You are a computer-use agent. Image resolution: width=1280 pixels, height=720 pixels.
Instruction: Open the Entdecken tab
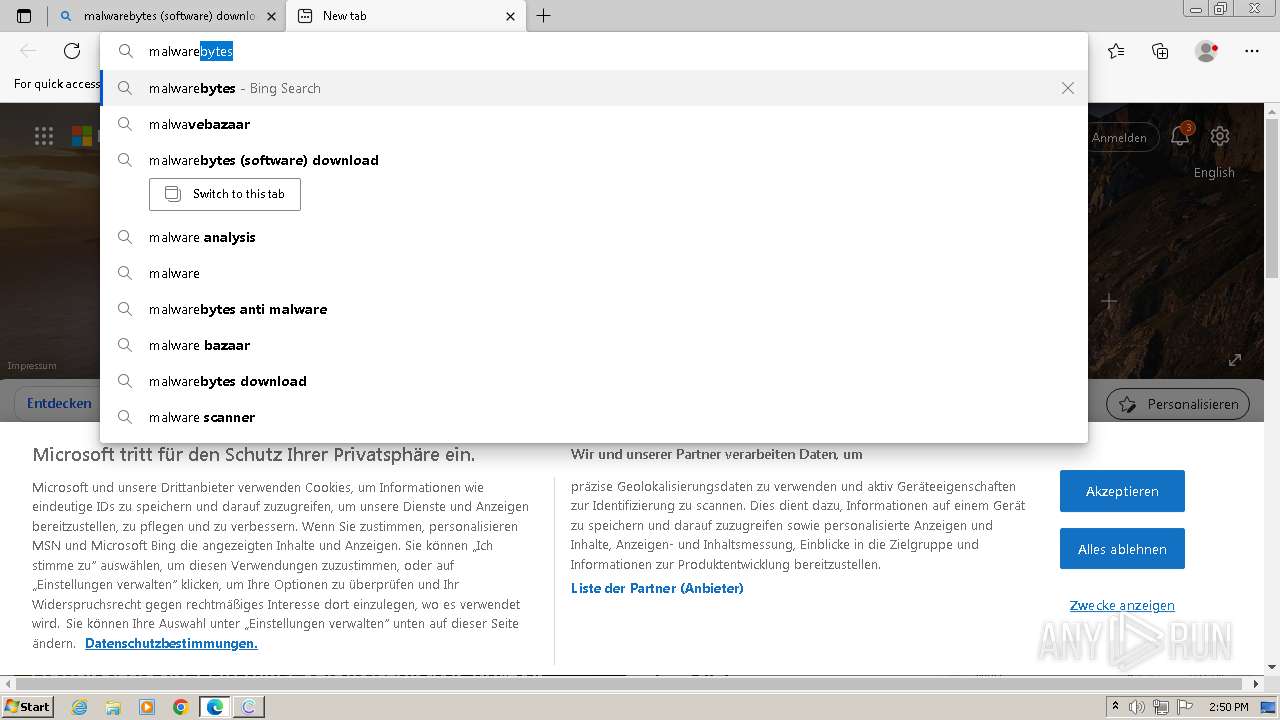pos(59,403)
